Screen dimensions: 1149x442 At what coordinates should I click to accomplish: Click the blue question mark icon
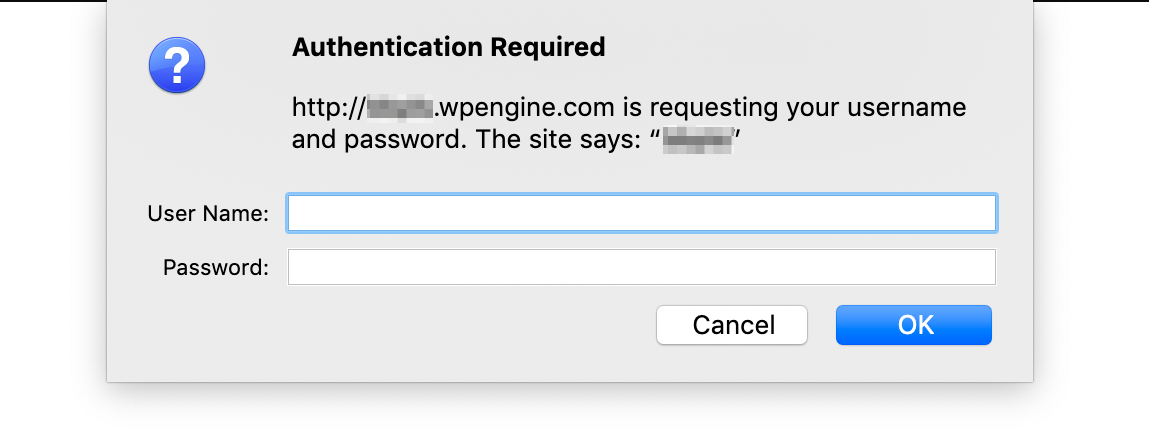pyautogui.click(x=177, y=66)
